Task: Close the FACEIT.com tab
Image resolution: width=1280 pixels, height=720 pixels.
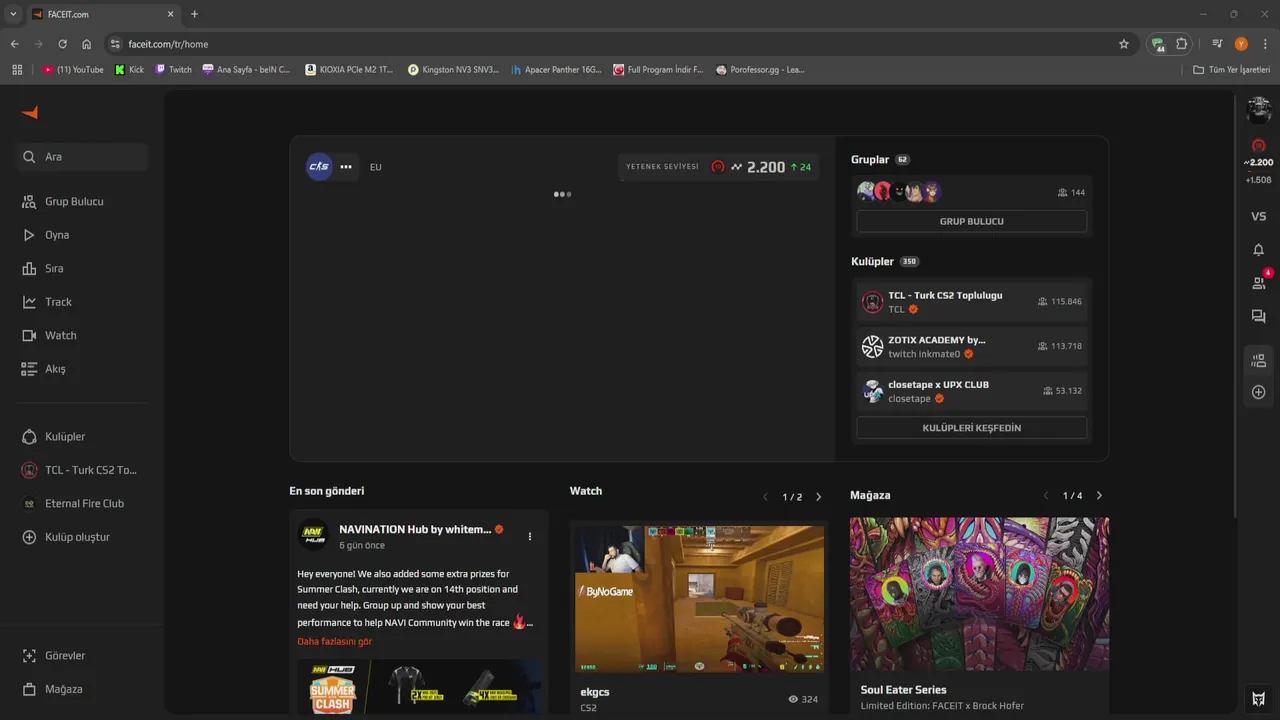Action: point(170,14)
